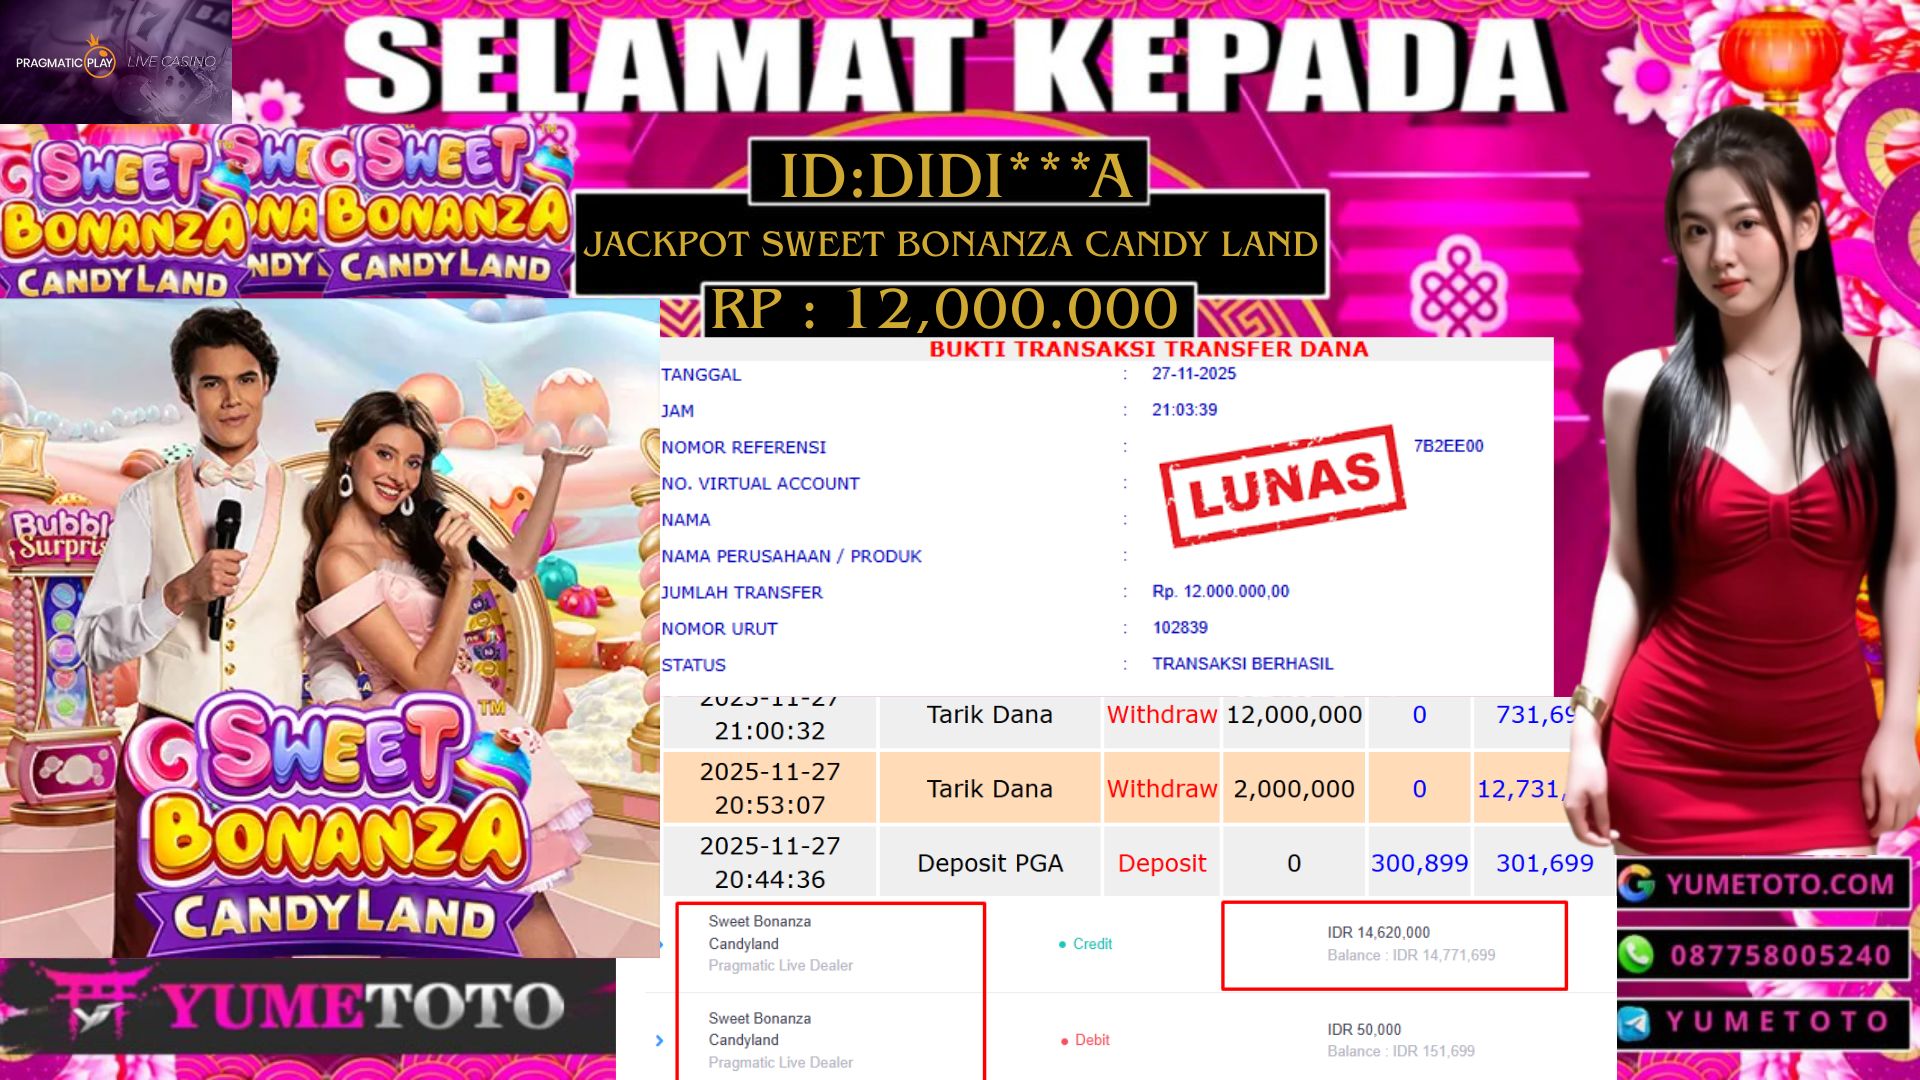Click the Bubble Surprise sign in game art
Image resolution: width=1920 pixels, height=1080 pixels.
[58, 534]
